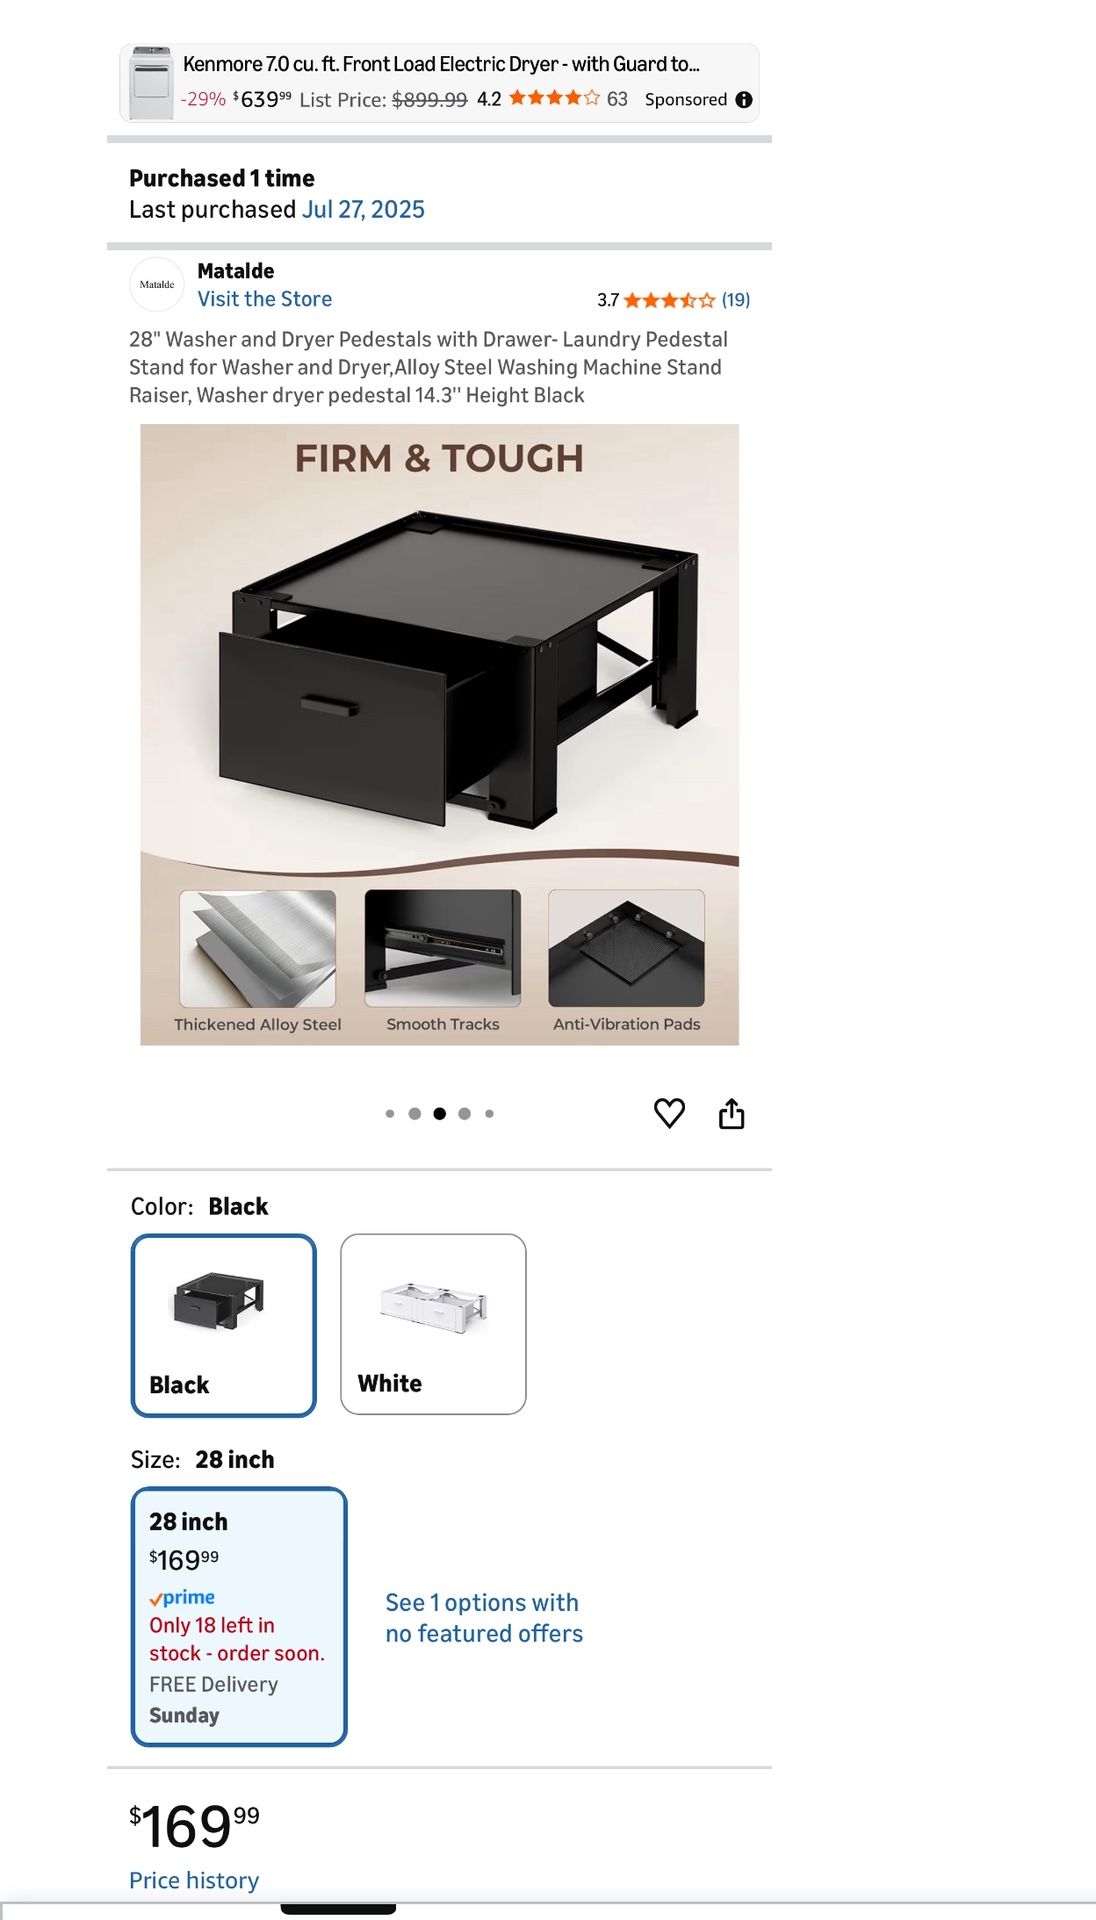This screenshot has height=1920, width=1096.
Task: See 1 options with no featured offers
Action: click(484, 1617)
